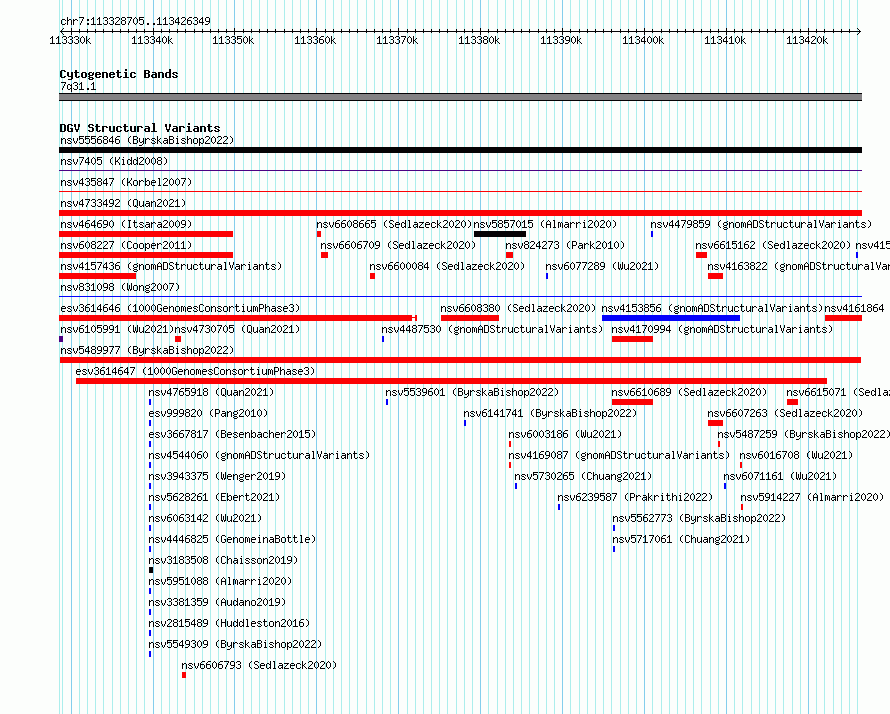
Task: Click nsv6239587 (Prakrithi2022) label
Action: pyautogui.click(x=635, y=497)
